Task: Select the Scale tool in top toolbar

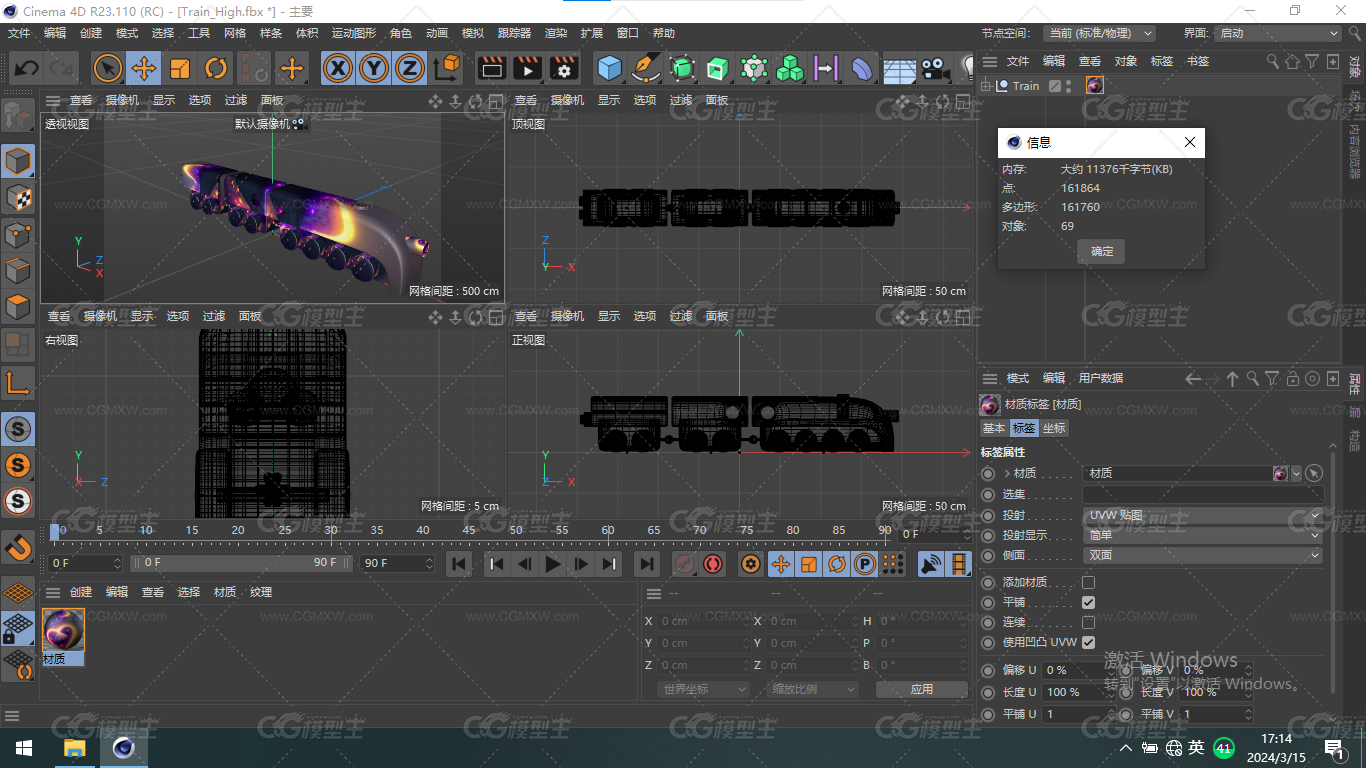Action: (x=180, y=68)
